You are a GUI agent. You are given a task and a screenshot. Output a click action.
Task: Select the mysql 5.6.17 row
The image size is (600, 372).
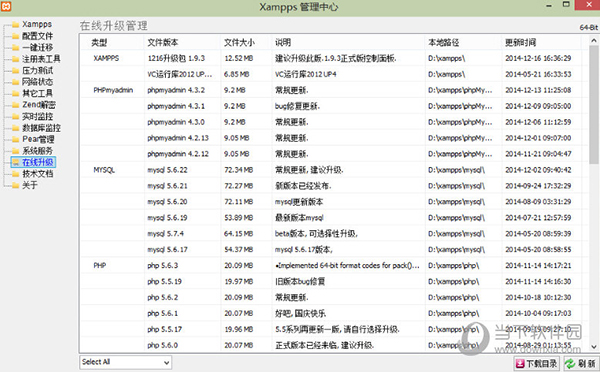point(335,250)
